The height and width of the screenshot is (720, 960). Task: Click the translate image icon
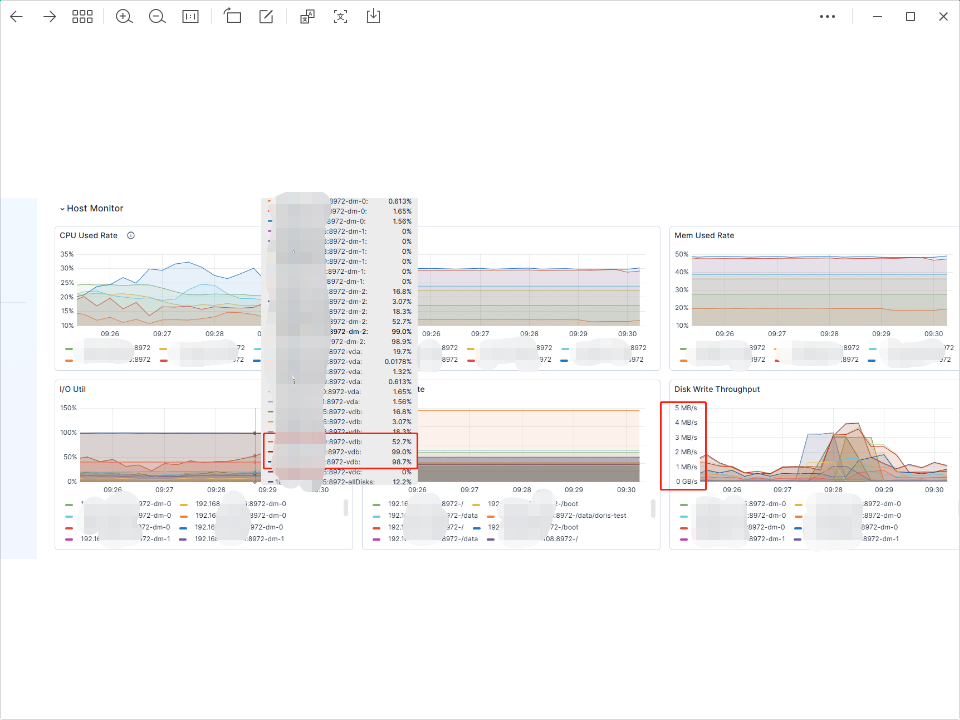307,17
